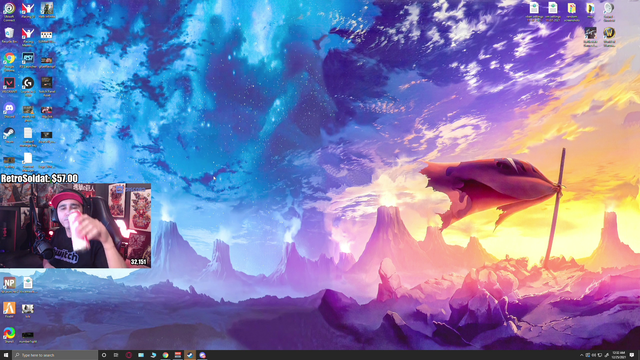Open the orange FiveM desktop shortcut
The height and width of the screenshot is (360, 640).
point(9,308)
